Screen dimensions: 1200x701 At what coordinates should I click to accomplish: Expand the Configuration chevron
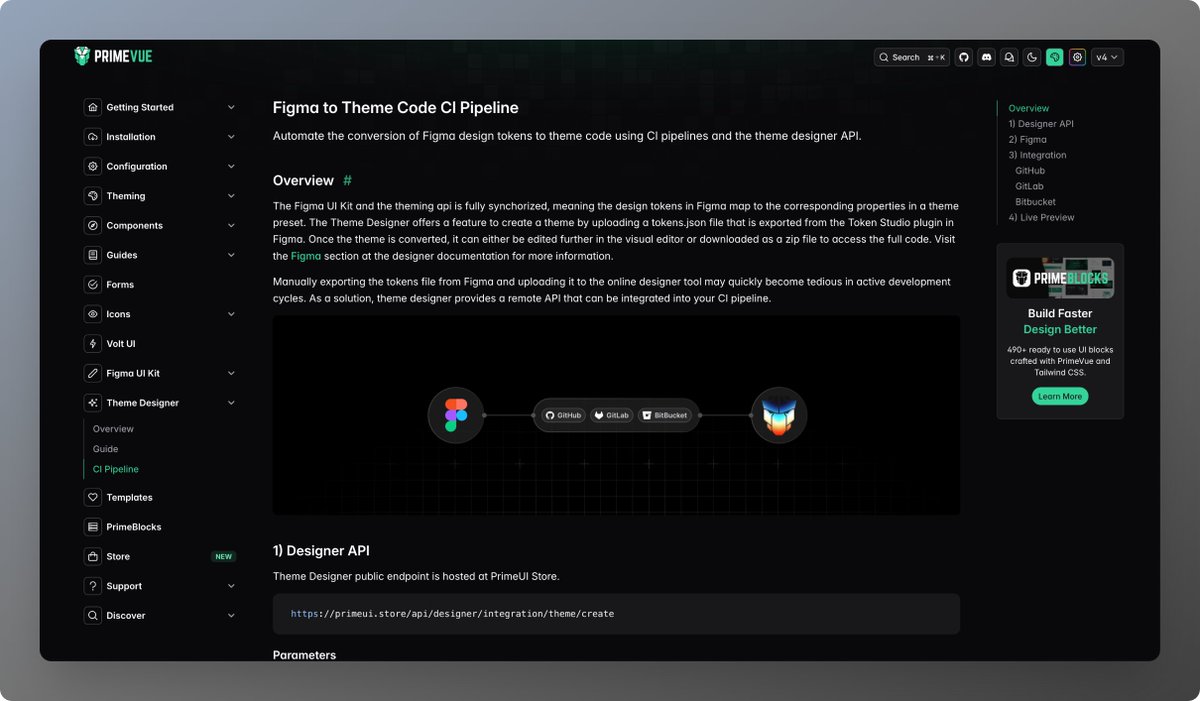[231, 166]
